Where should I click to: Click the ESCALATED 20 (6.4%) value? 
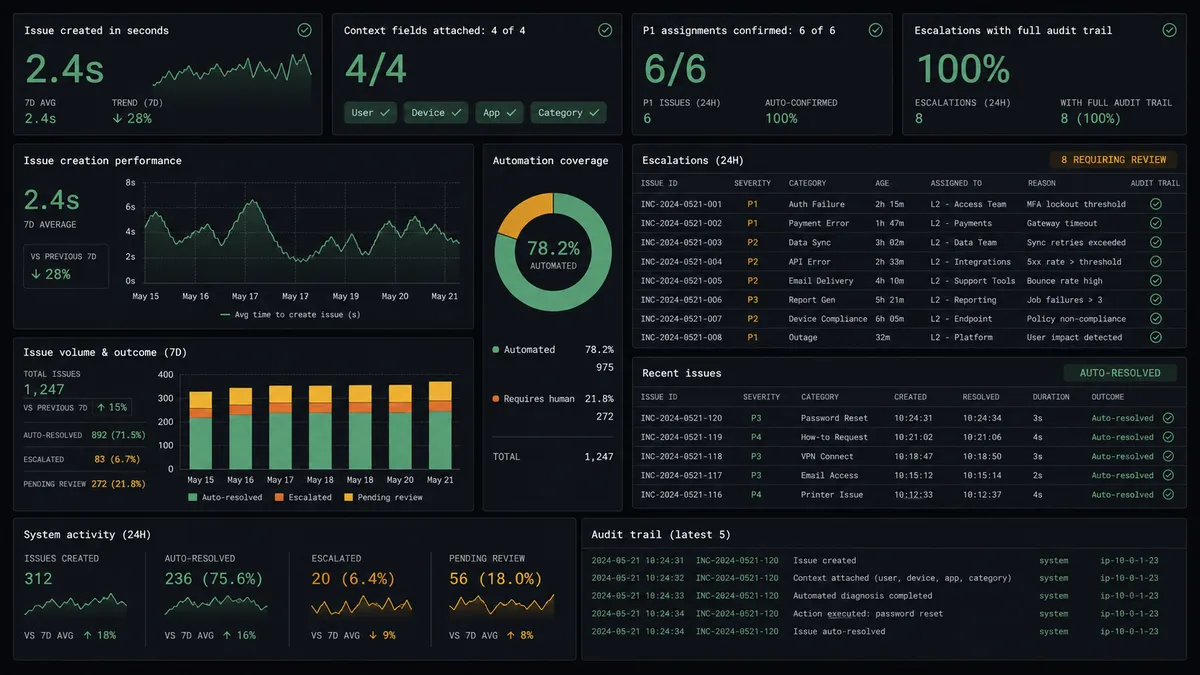point(351,579)
